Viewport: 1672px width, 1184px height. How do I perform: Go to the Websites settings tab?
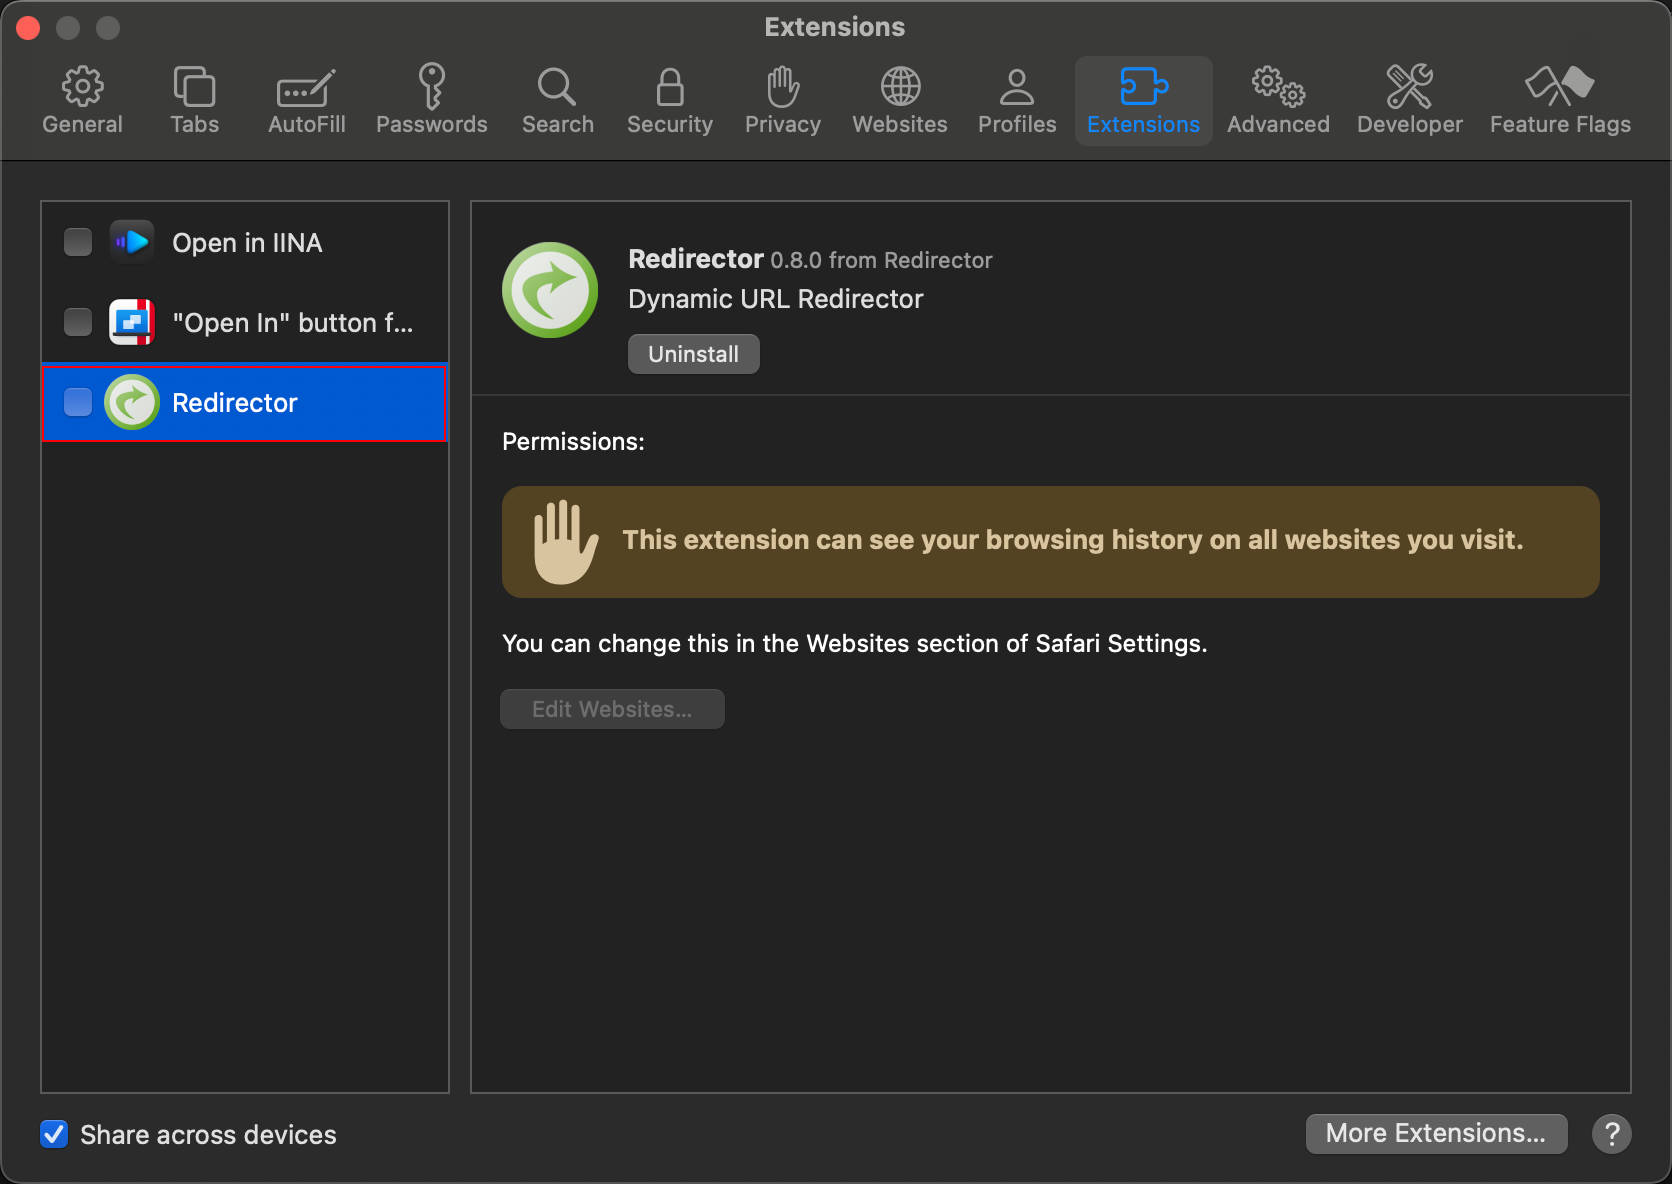click(899, 101)
